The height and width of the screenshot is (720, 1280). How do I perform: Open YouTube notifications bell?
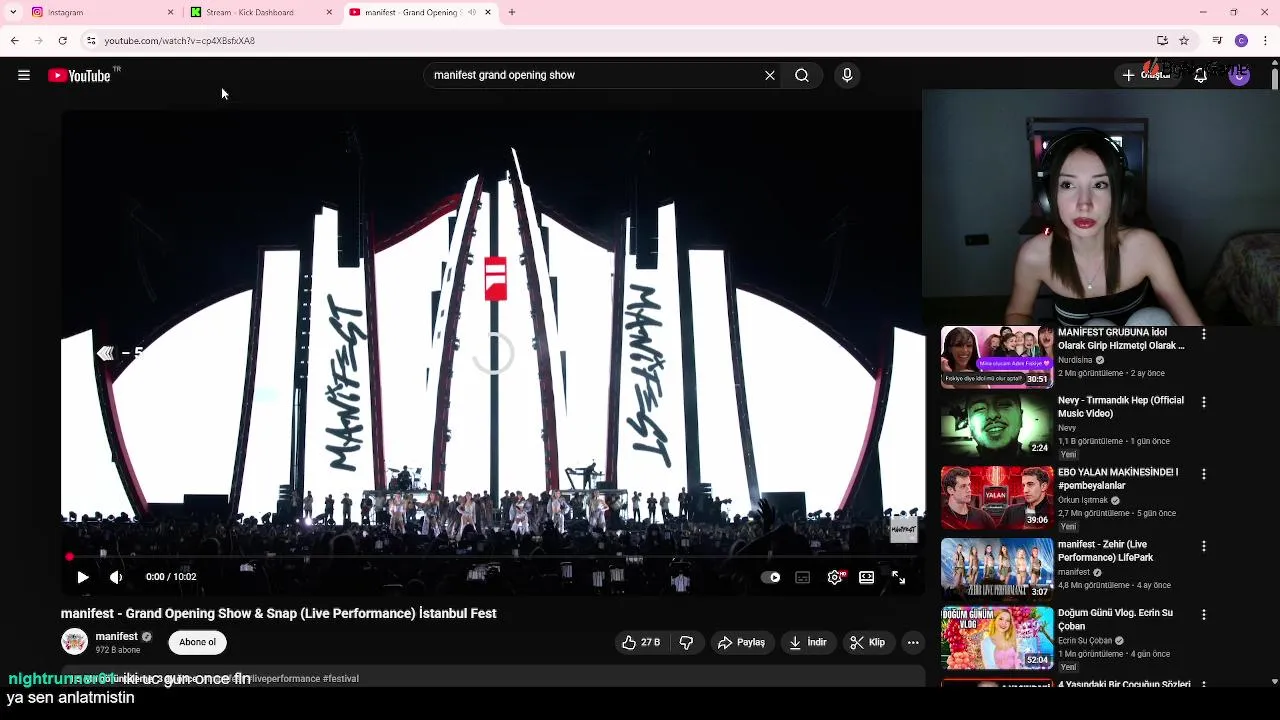tap(1200, 75)
